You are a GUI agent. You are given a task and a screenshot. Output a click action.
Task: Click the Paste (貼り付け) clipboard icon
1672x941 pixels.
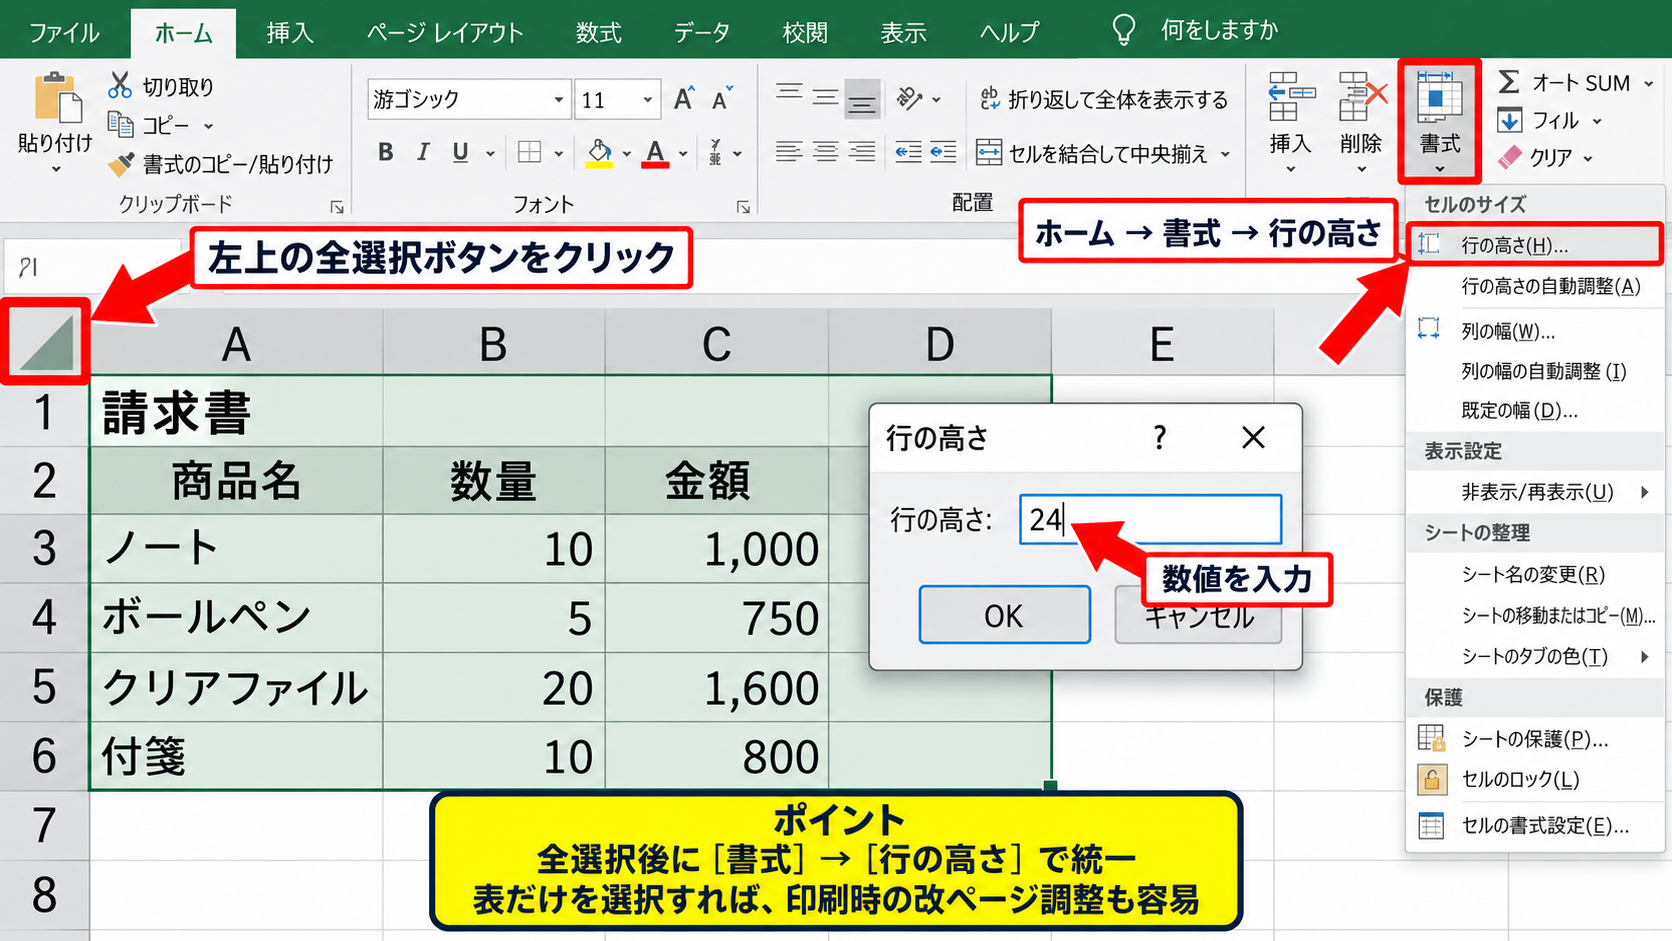point(57,99)
